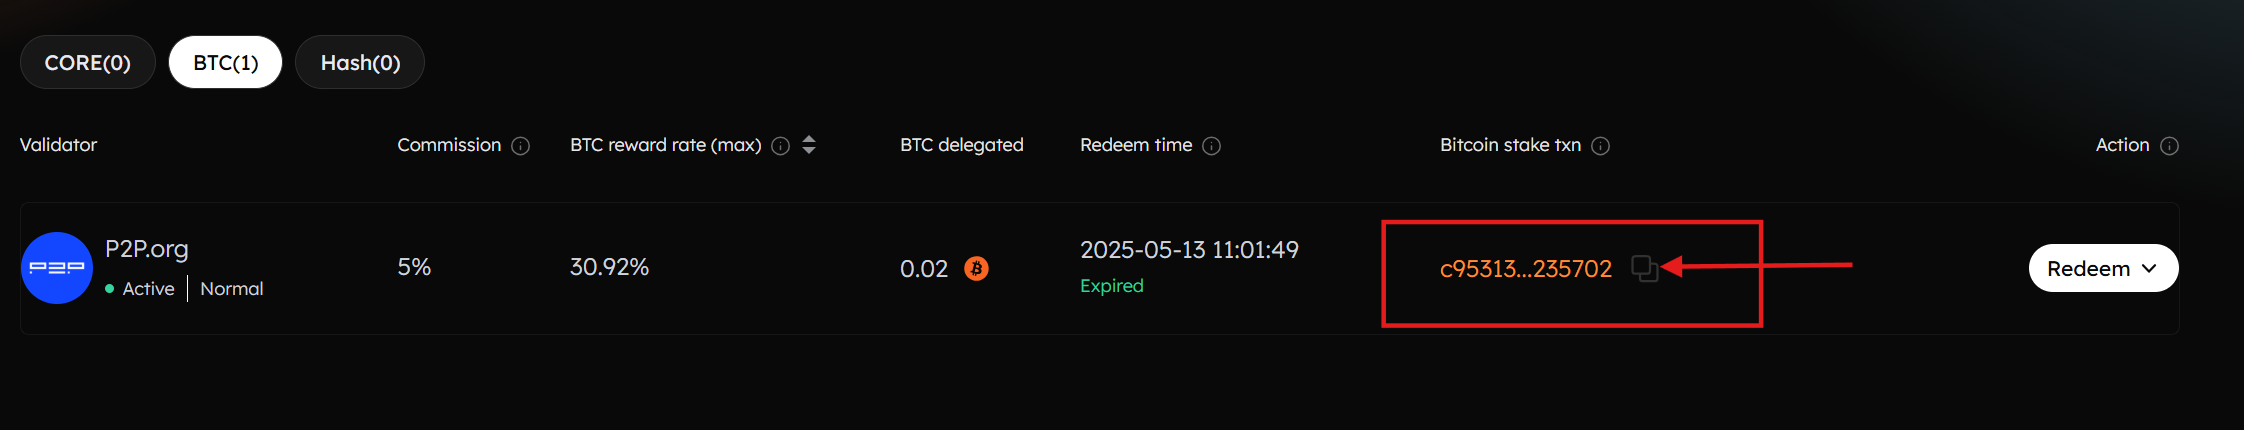Image resolution: width=2244 pixels, height=430 pixels.
Task: Click the green Expired status label
Action: pos(1112,286)
